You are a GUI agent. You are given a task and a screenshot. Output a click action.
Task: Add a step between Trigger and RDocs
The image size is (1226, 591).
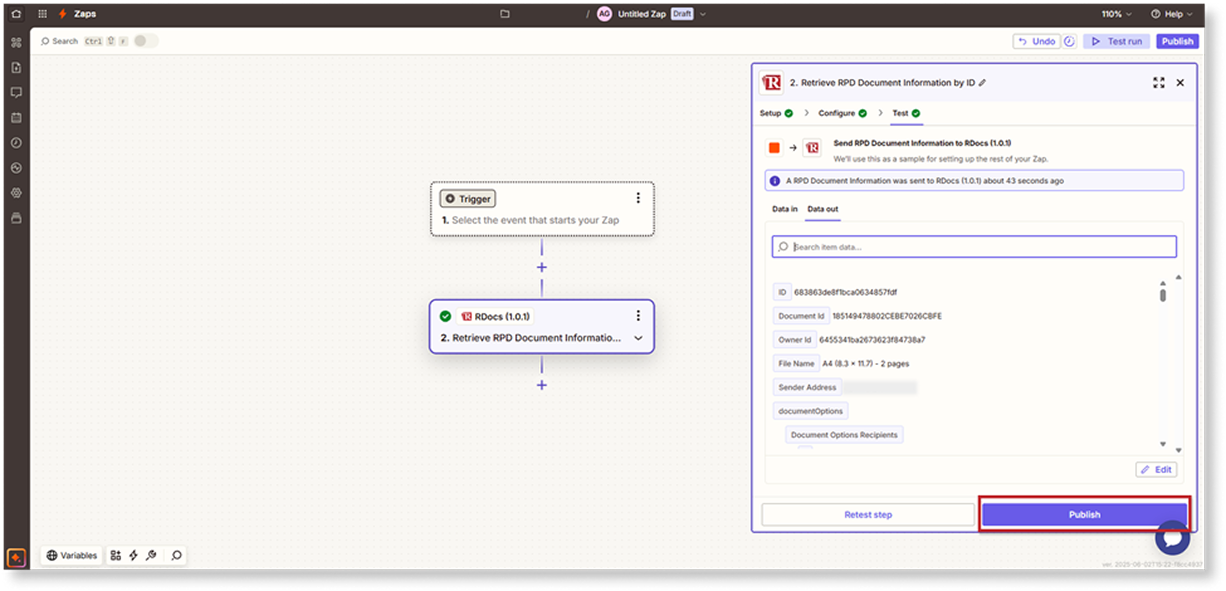(542, 267)
